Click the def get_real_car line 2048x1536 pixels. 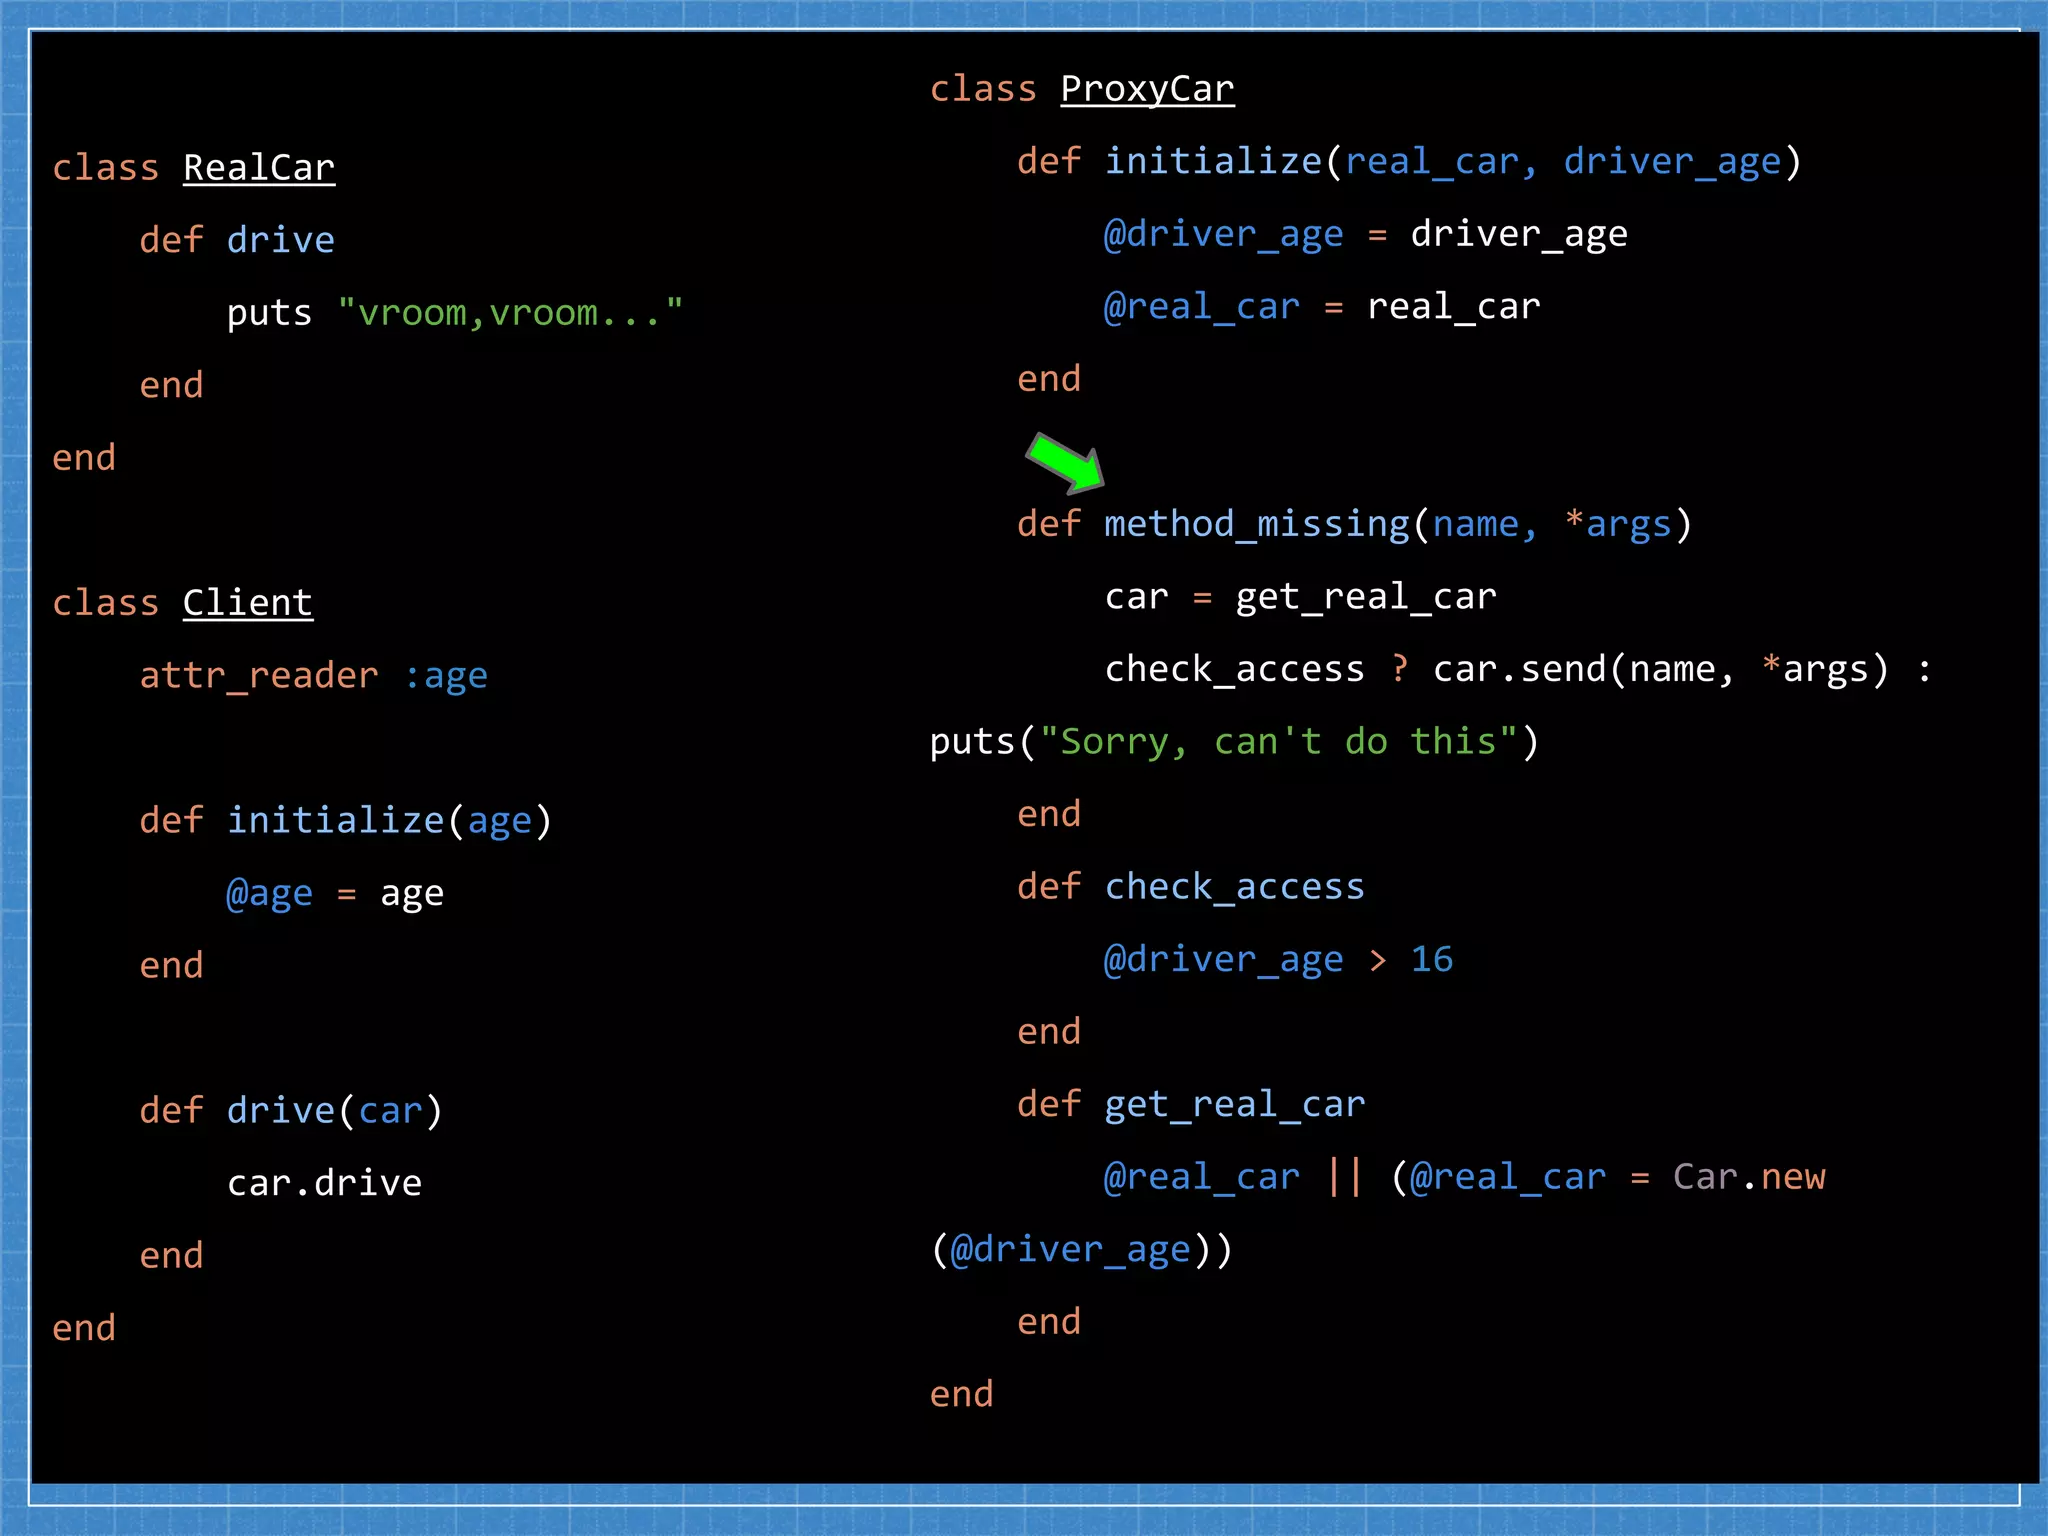(x=1190, y=1104)
